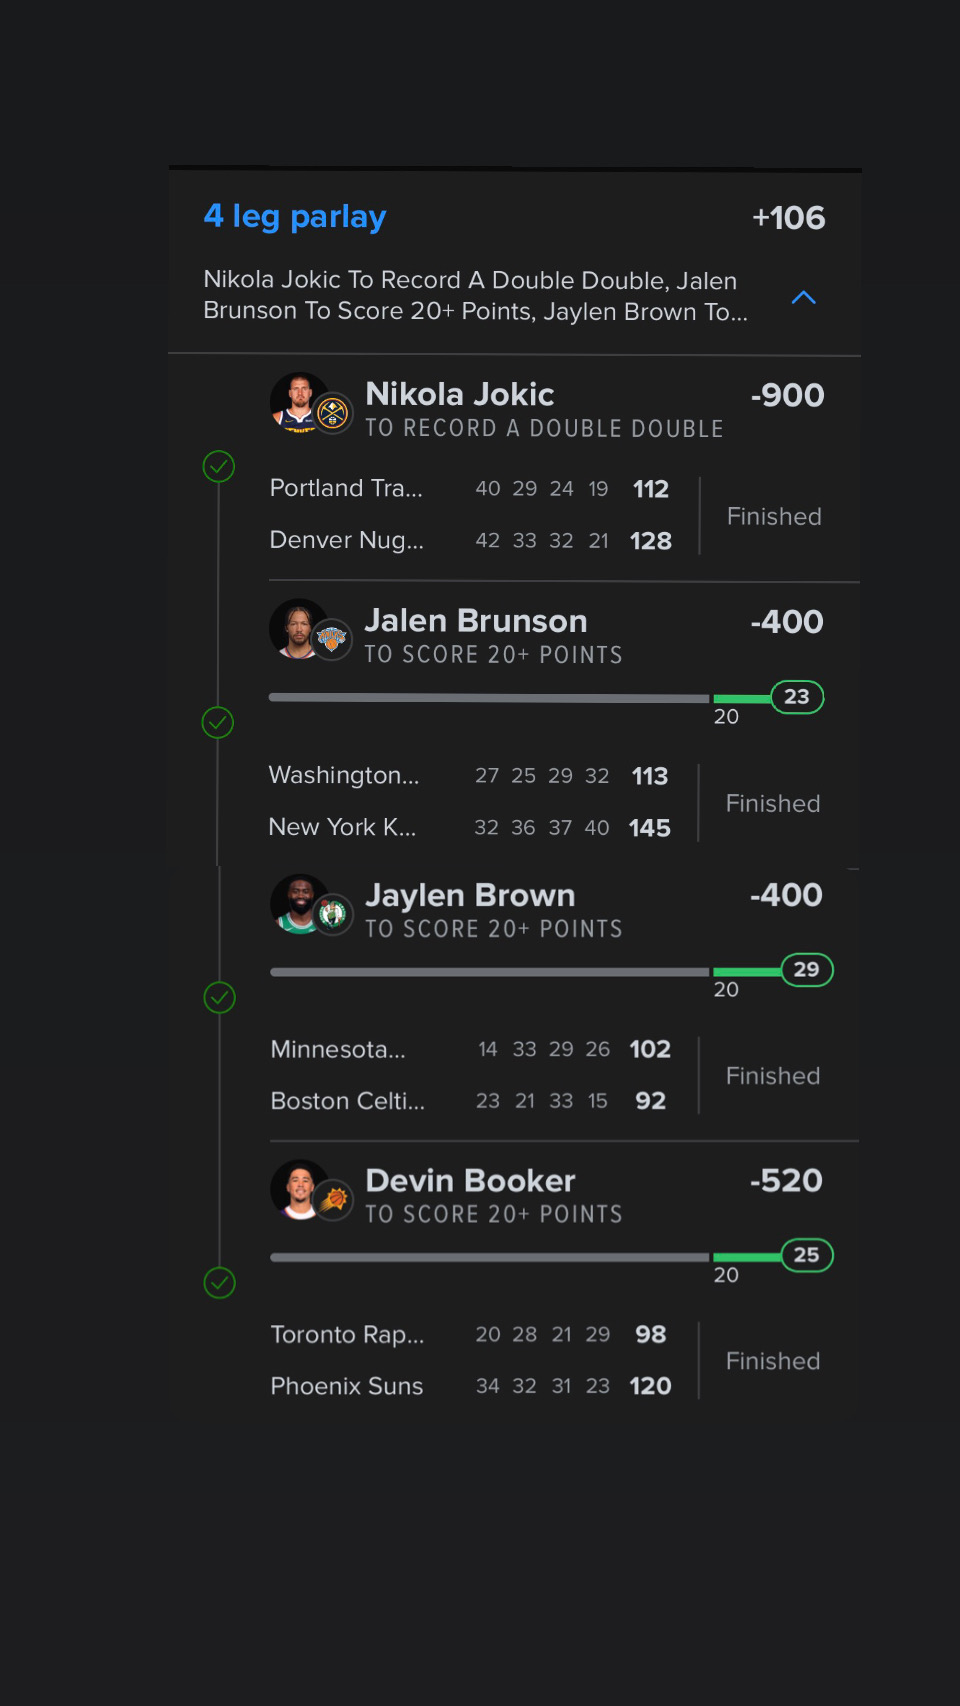
Task: Click the green checkmark beside Jokic leg
Action: (219, 466)
